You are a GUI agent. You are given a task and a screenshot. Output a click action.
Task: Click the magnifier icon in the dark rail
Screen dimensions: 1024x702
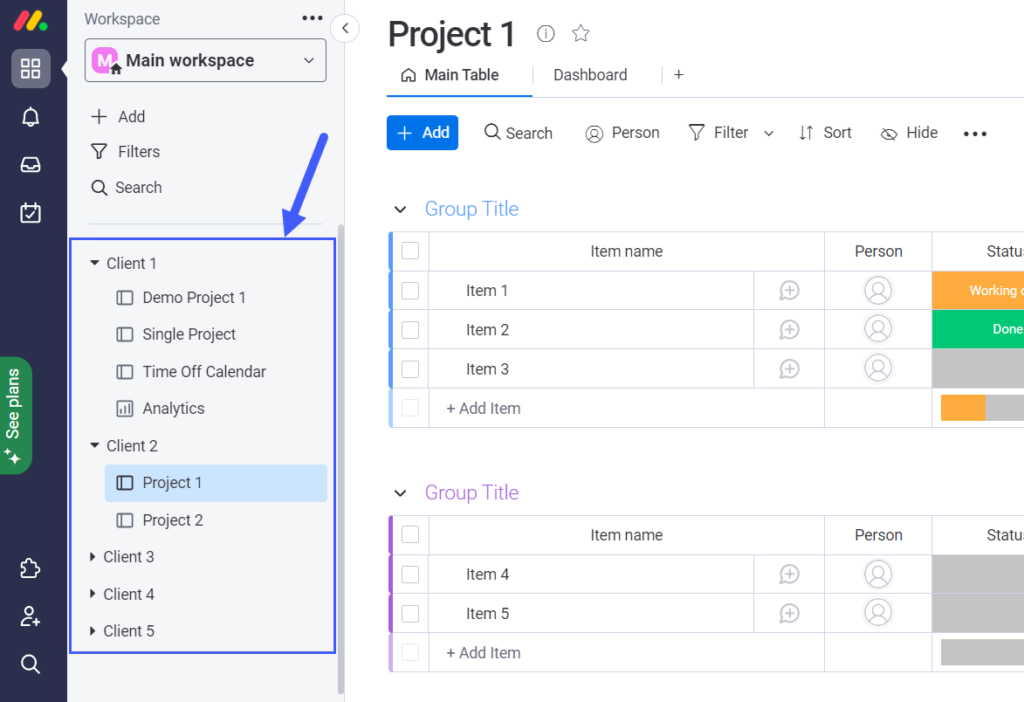tap(31, 664)
